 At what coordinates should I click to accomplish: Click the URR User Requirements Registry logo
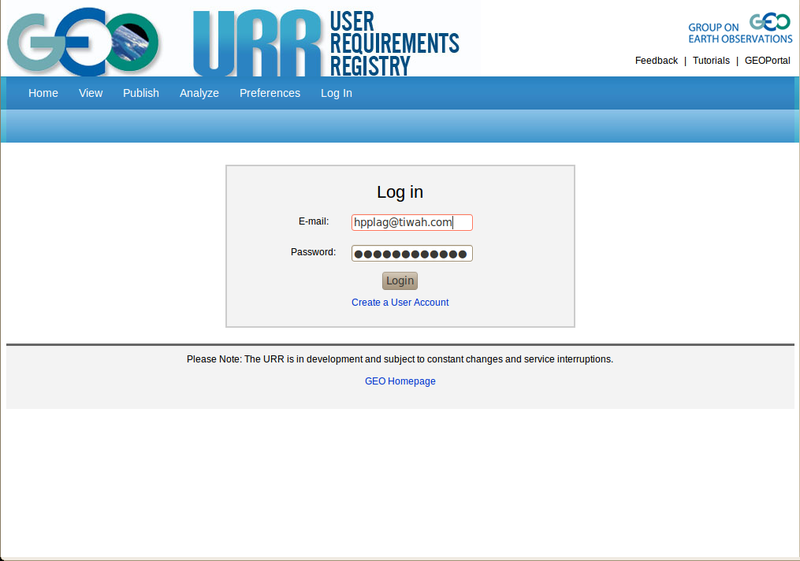[325, 42]
